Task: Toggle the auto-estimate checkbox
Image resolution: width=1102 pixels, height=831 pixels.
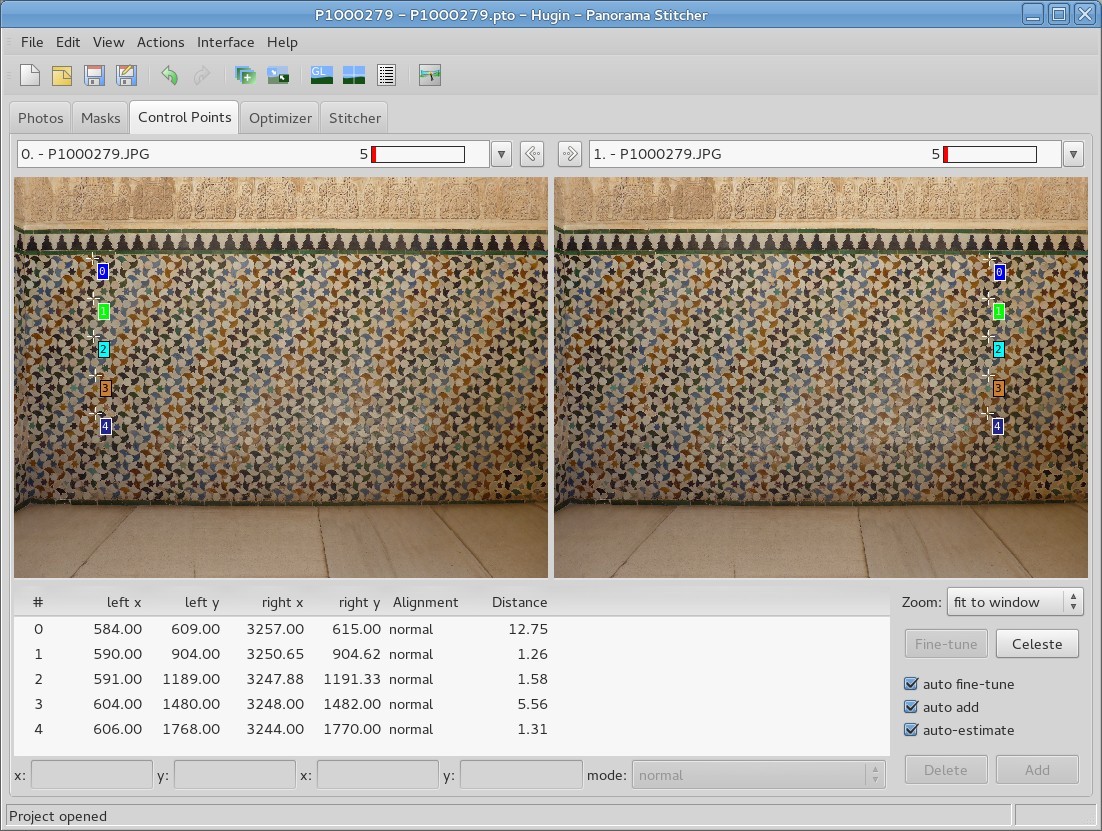Action: [911, 730]
